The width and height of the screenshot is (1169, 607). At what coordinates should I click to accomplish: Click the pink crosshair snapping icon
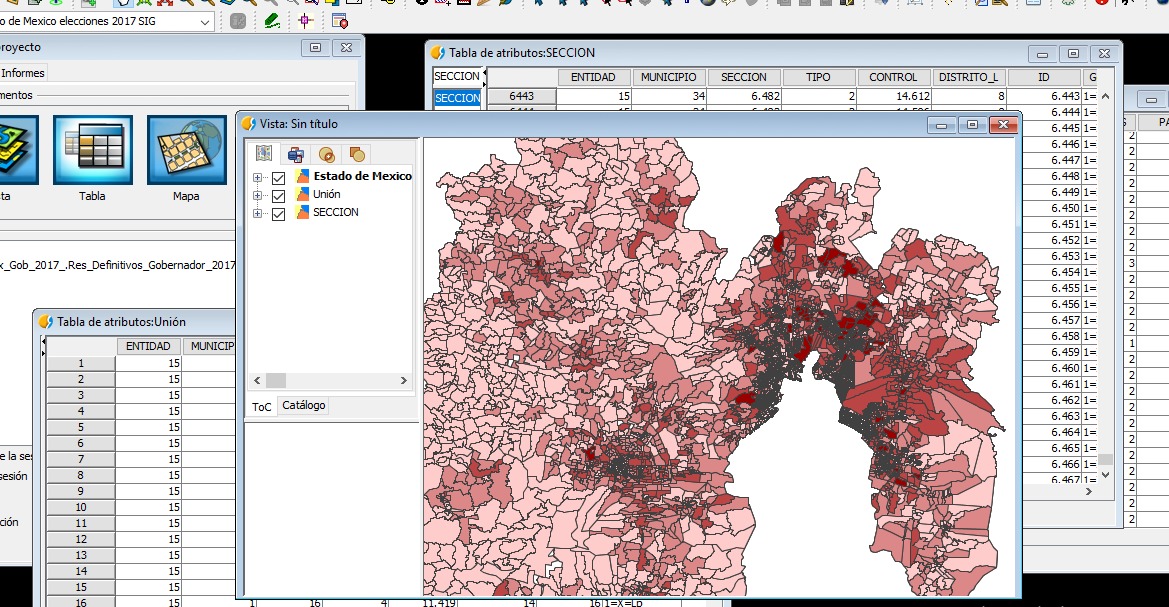tap(306, 21)
